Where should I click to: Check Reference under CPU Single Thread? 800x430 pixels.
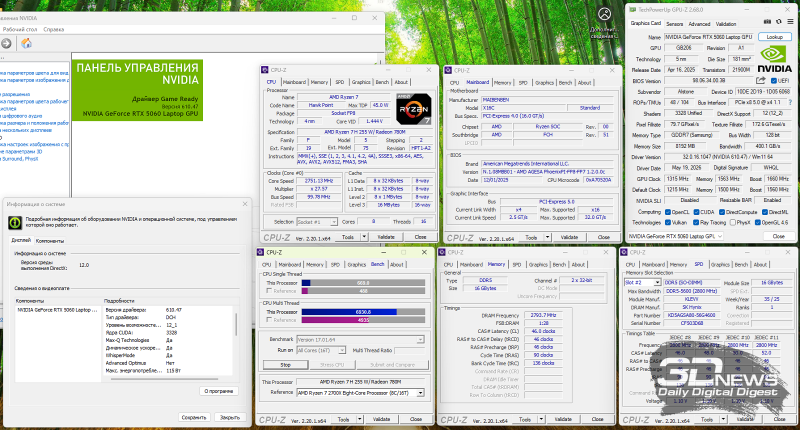click(x=269, y=291)
